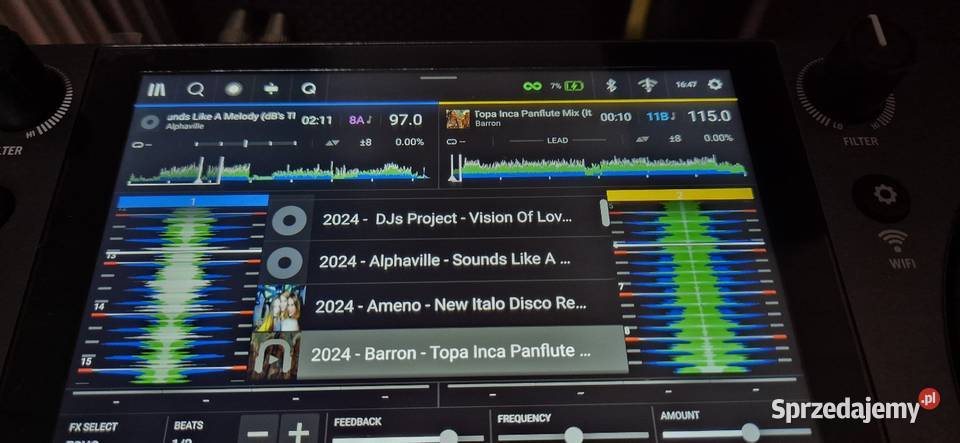960x443 pixels.
Task: Tap deck 2 loop icon
Action: point(457,141)
